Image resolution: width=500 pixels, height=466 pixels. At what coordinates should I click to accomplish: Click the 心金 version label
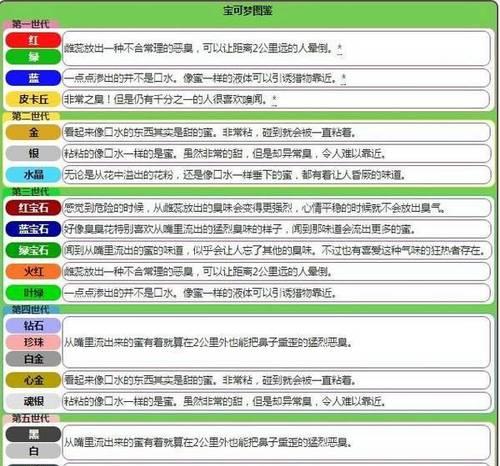coord(33,380)
